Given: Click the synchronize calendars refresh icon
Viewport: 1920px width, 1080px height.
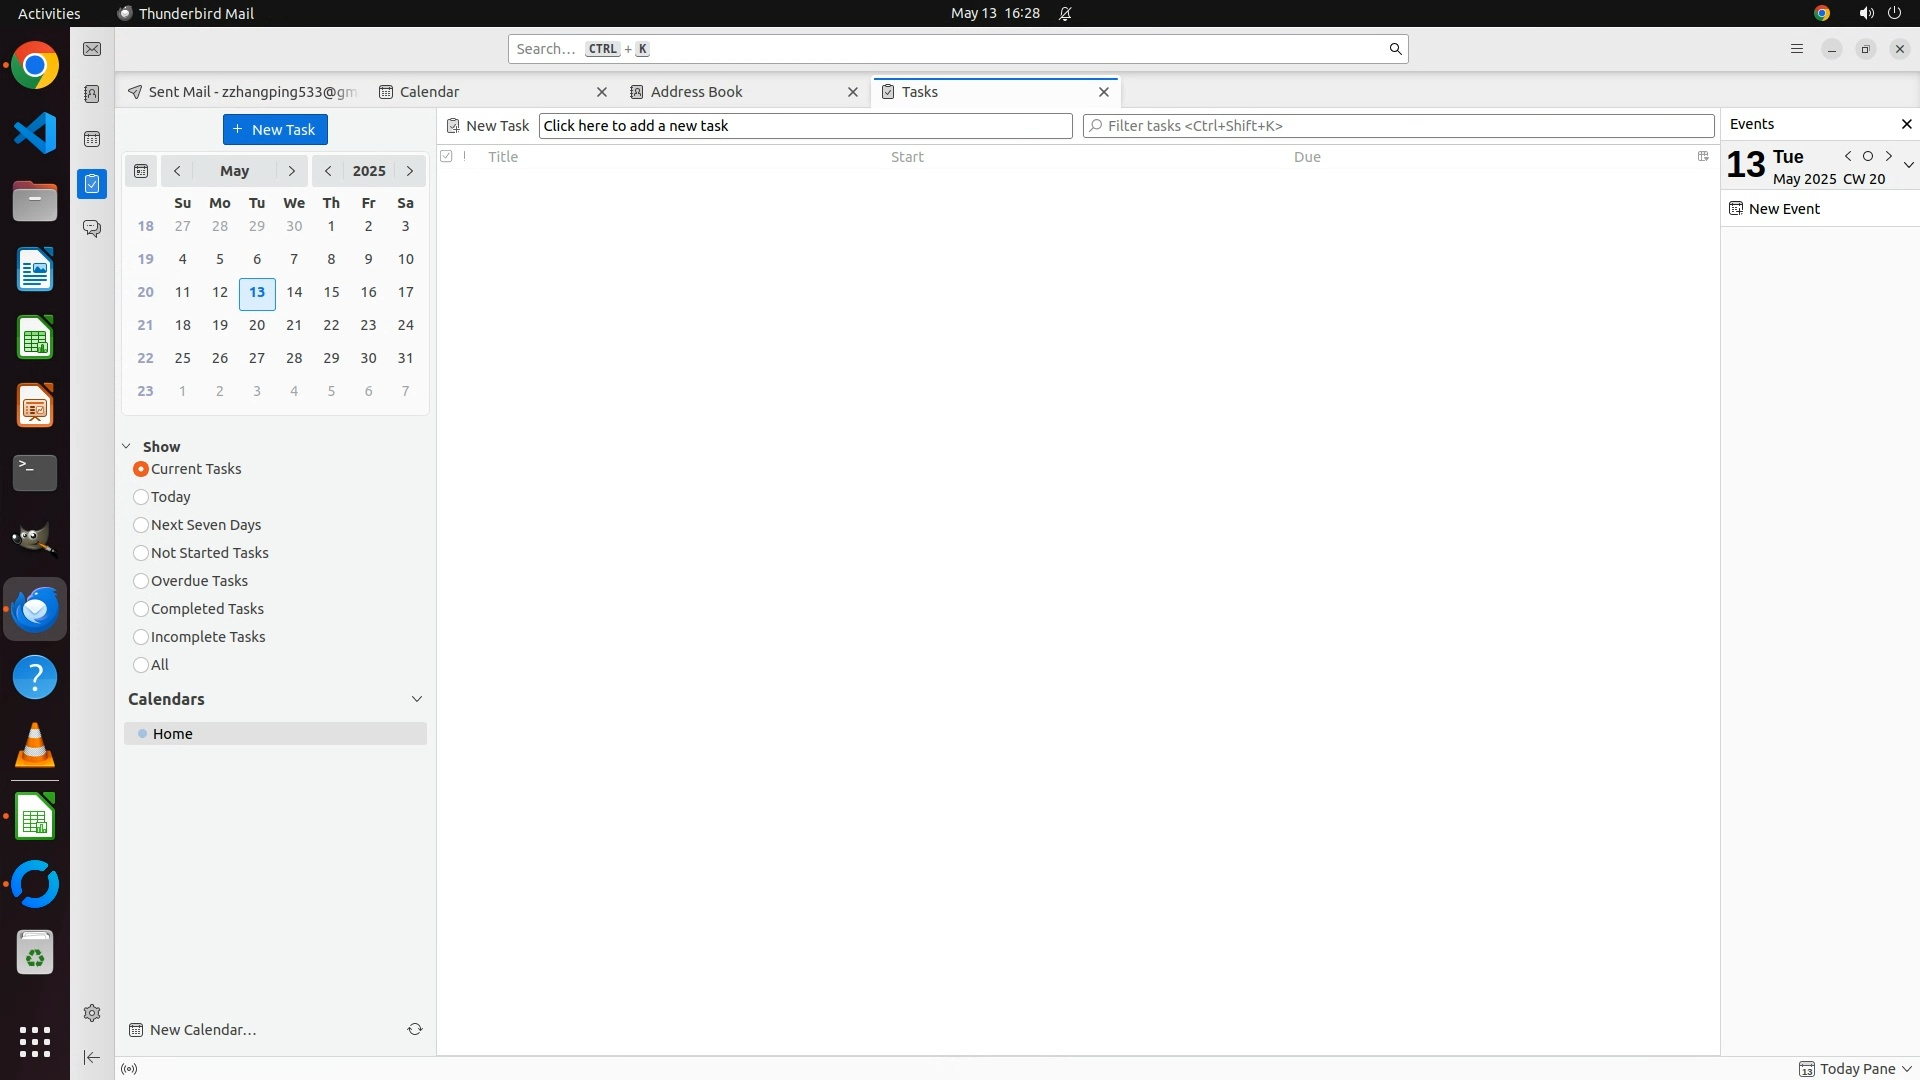Looking at the screenshot, I should 415,1029.
